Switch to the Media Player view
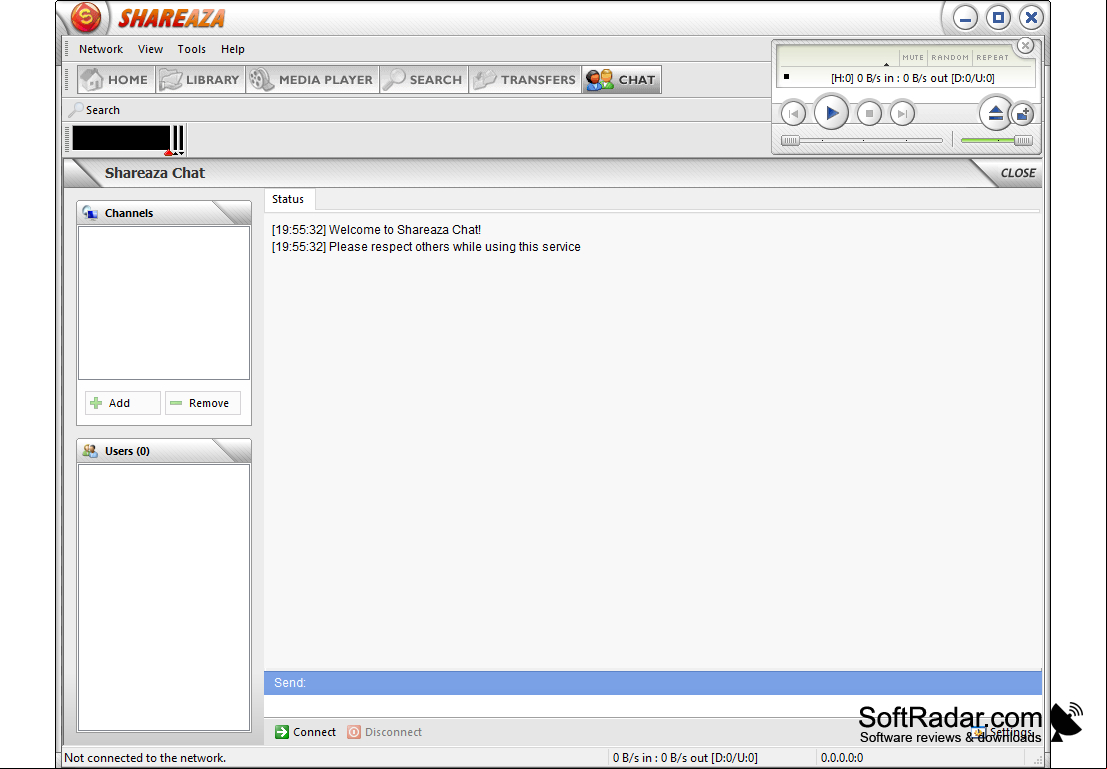 312,80
